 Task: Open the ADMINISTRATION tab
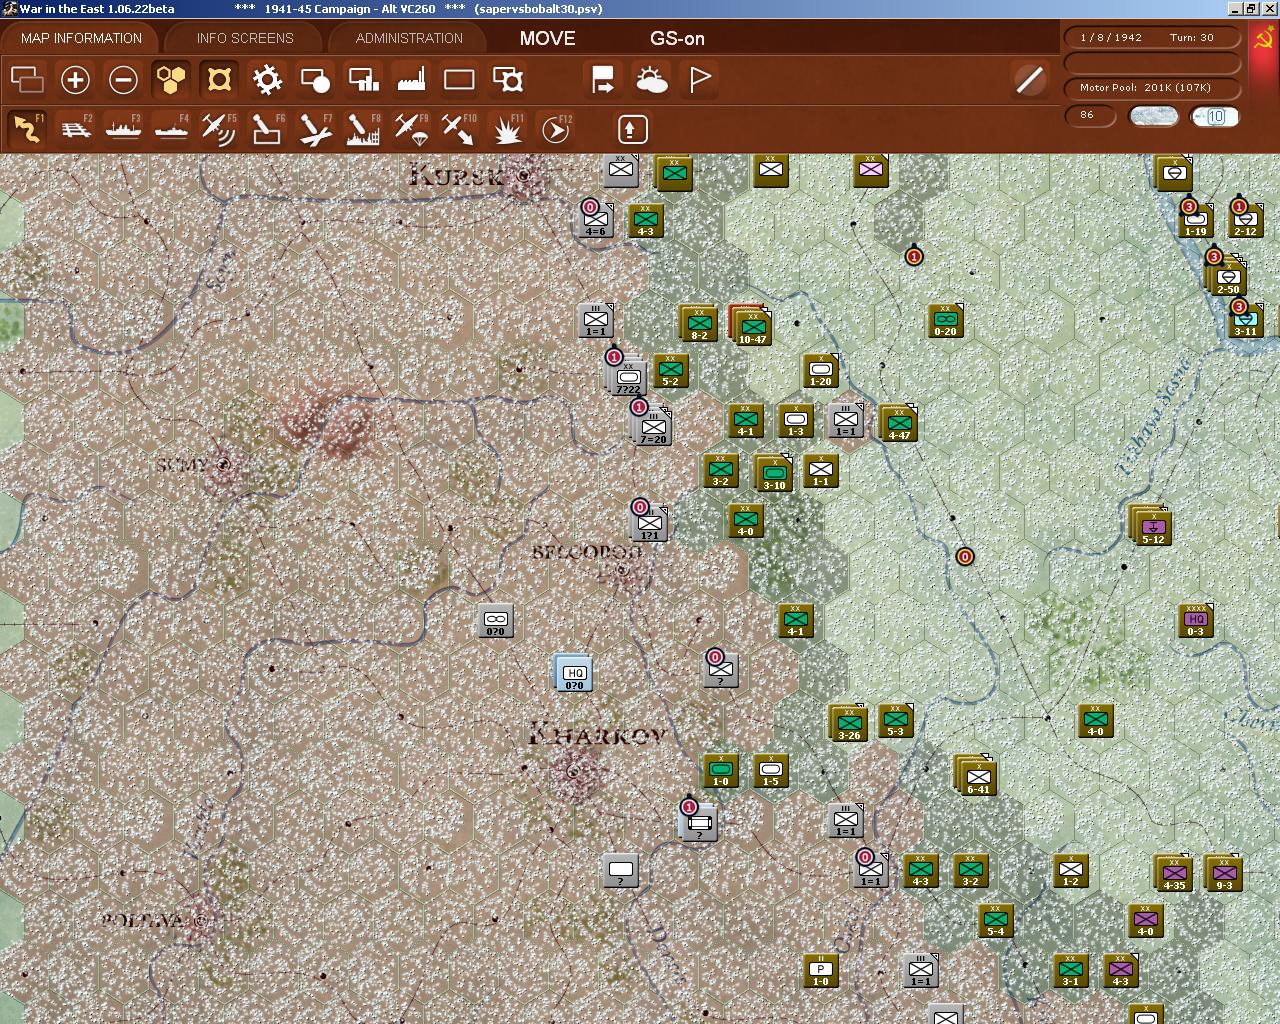(x=409, y=38)
